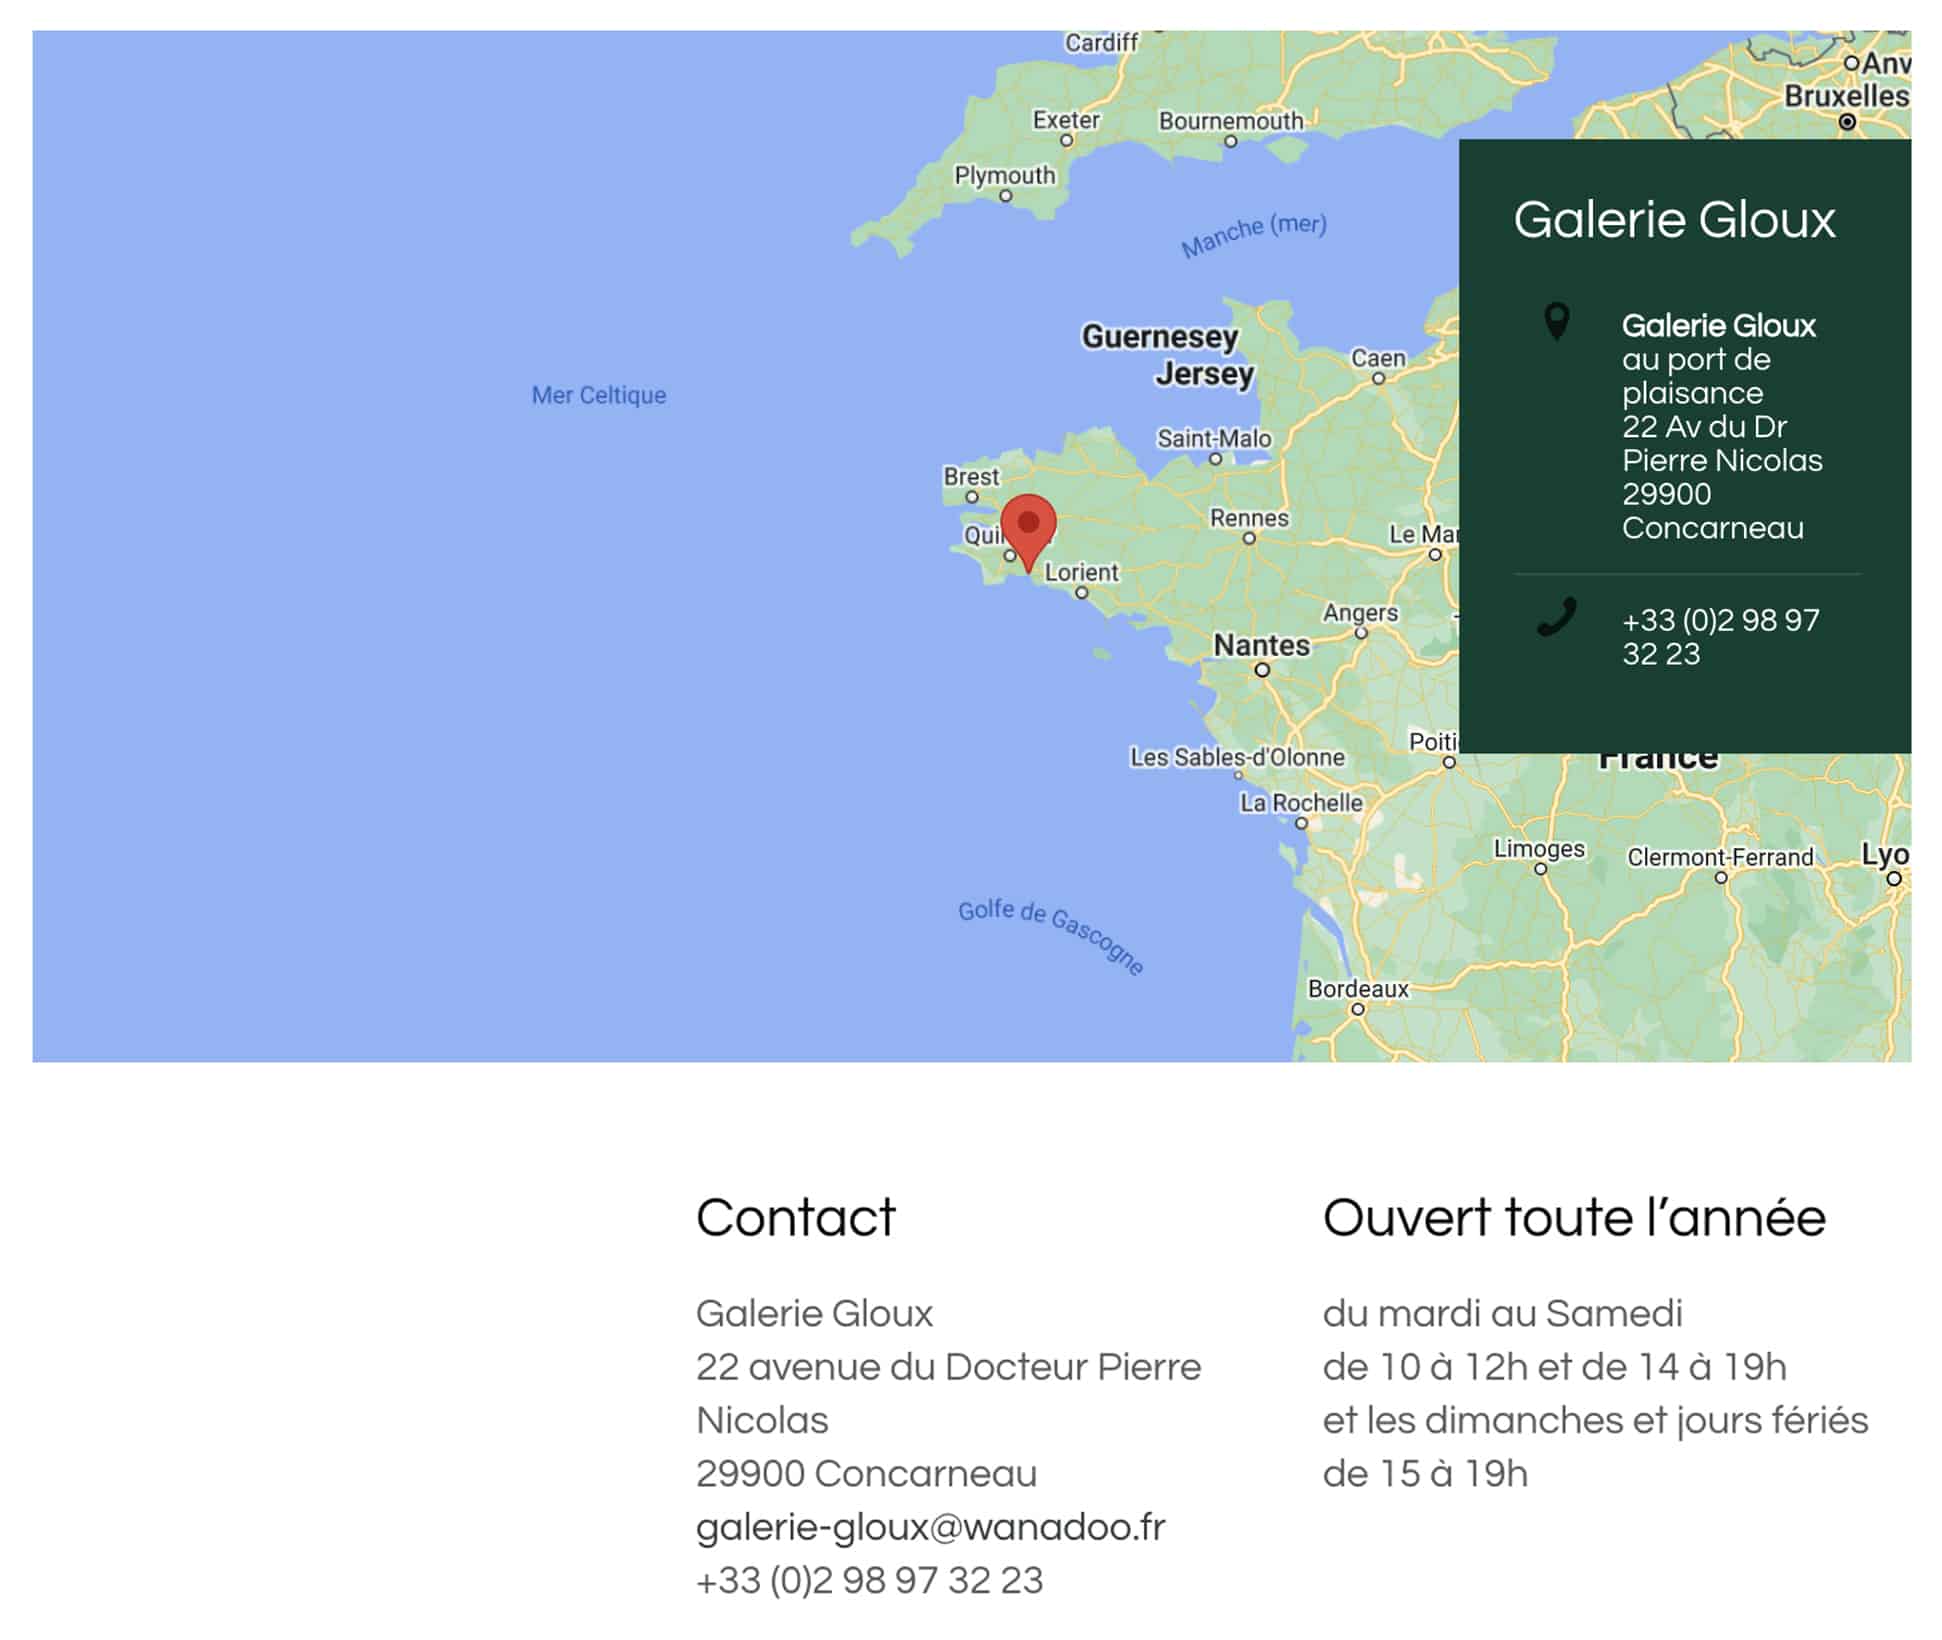Click the Bruxelles label on the map
This screenshot has width=1942, height=1640.
1846,96
